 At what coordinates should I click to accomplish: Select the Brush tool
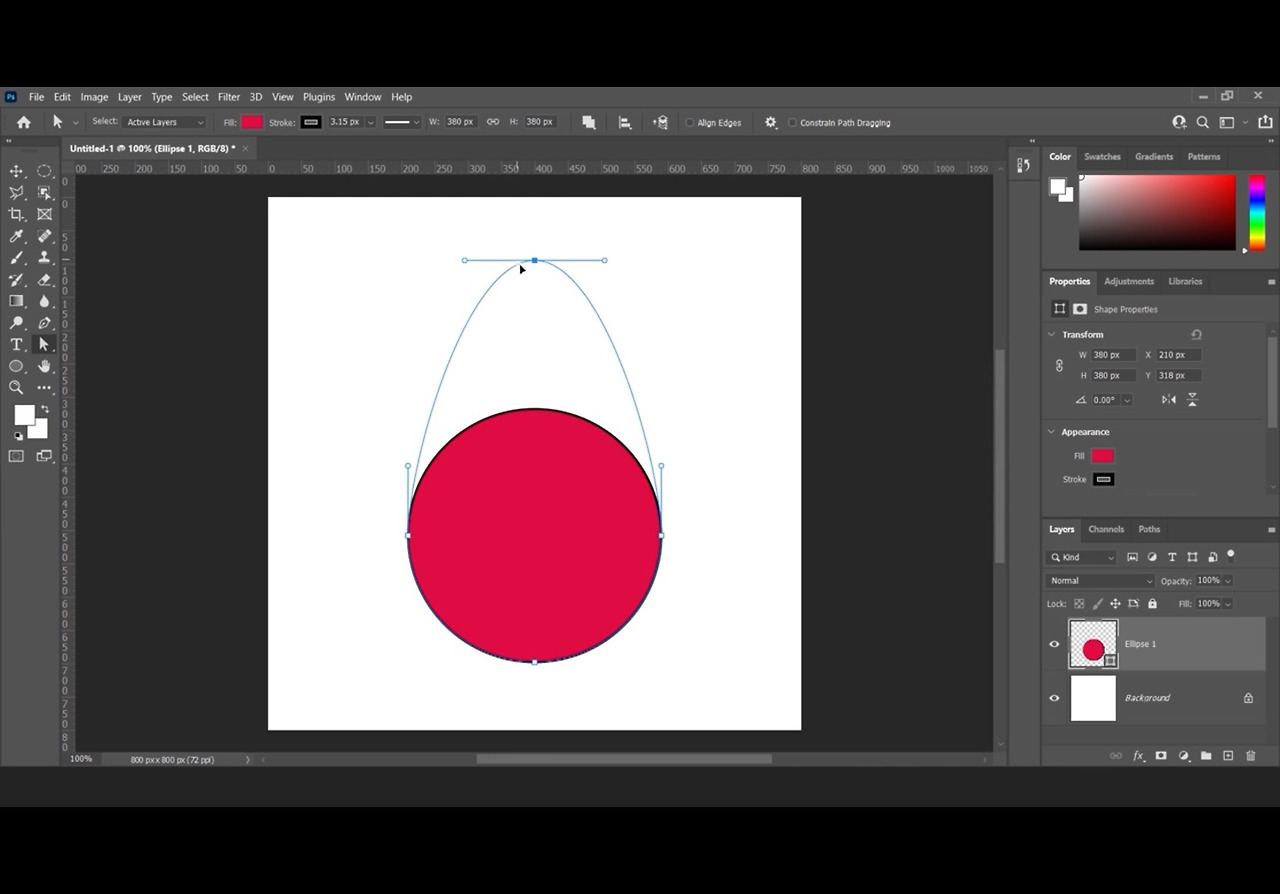click(x=16, y=257)
